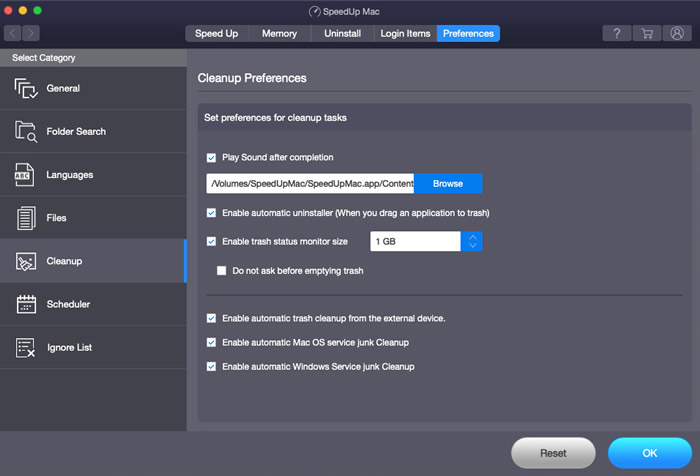This screenshot has width=700, height=476.
Task: Click the Reset button
Action: (553, 453)
